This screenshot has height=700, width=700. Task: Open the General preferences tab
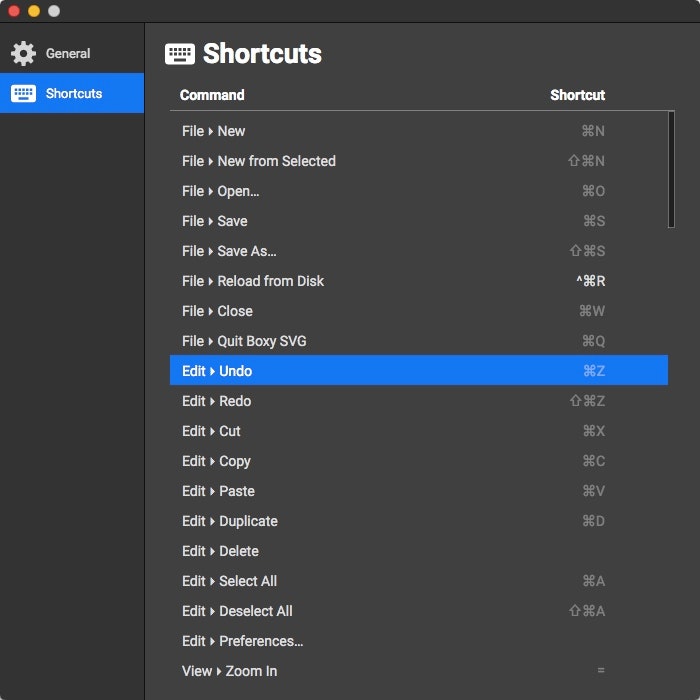pyautogui.click(x=68, y=53)
